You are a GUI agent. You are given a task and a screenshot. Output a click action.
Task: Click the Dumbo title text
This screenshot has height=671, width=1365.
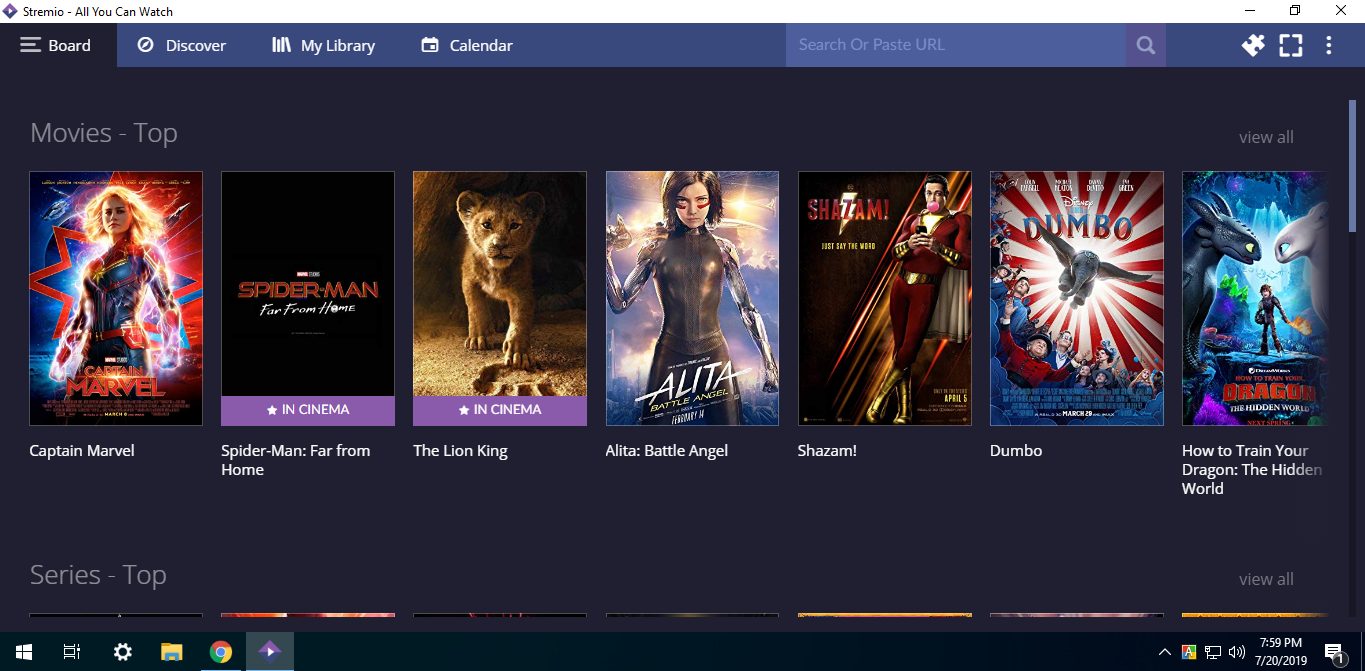point(1016,451)
